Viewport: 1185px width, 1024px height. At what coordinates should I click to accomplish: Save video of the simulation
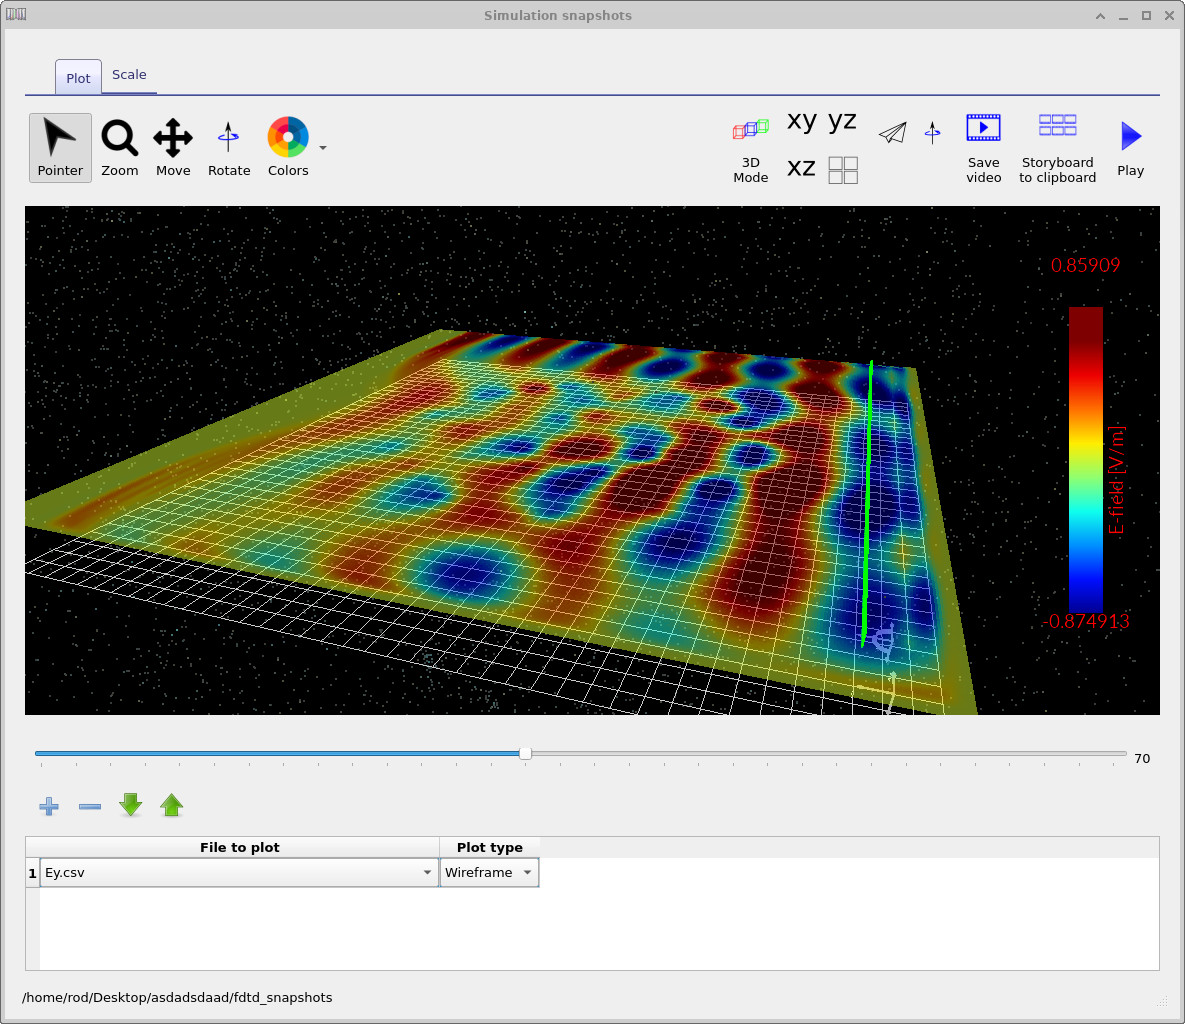coord(983,149)
